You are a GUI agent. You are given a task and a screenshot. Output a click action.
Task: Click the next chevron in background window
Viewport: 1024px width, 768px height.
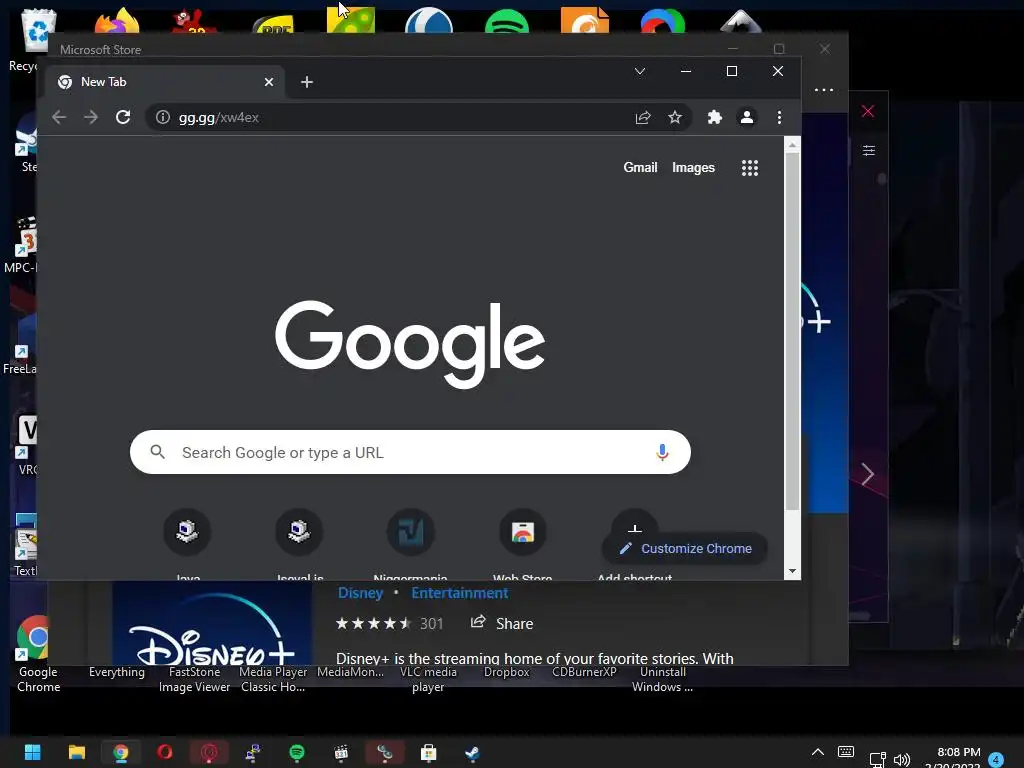(x=867, y=474)
